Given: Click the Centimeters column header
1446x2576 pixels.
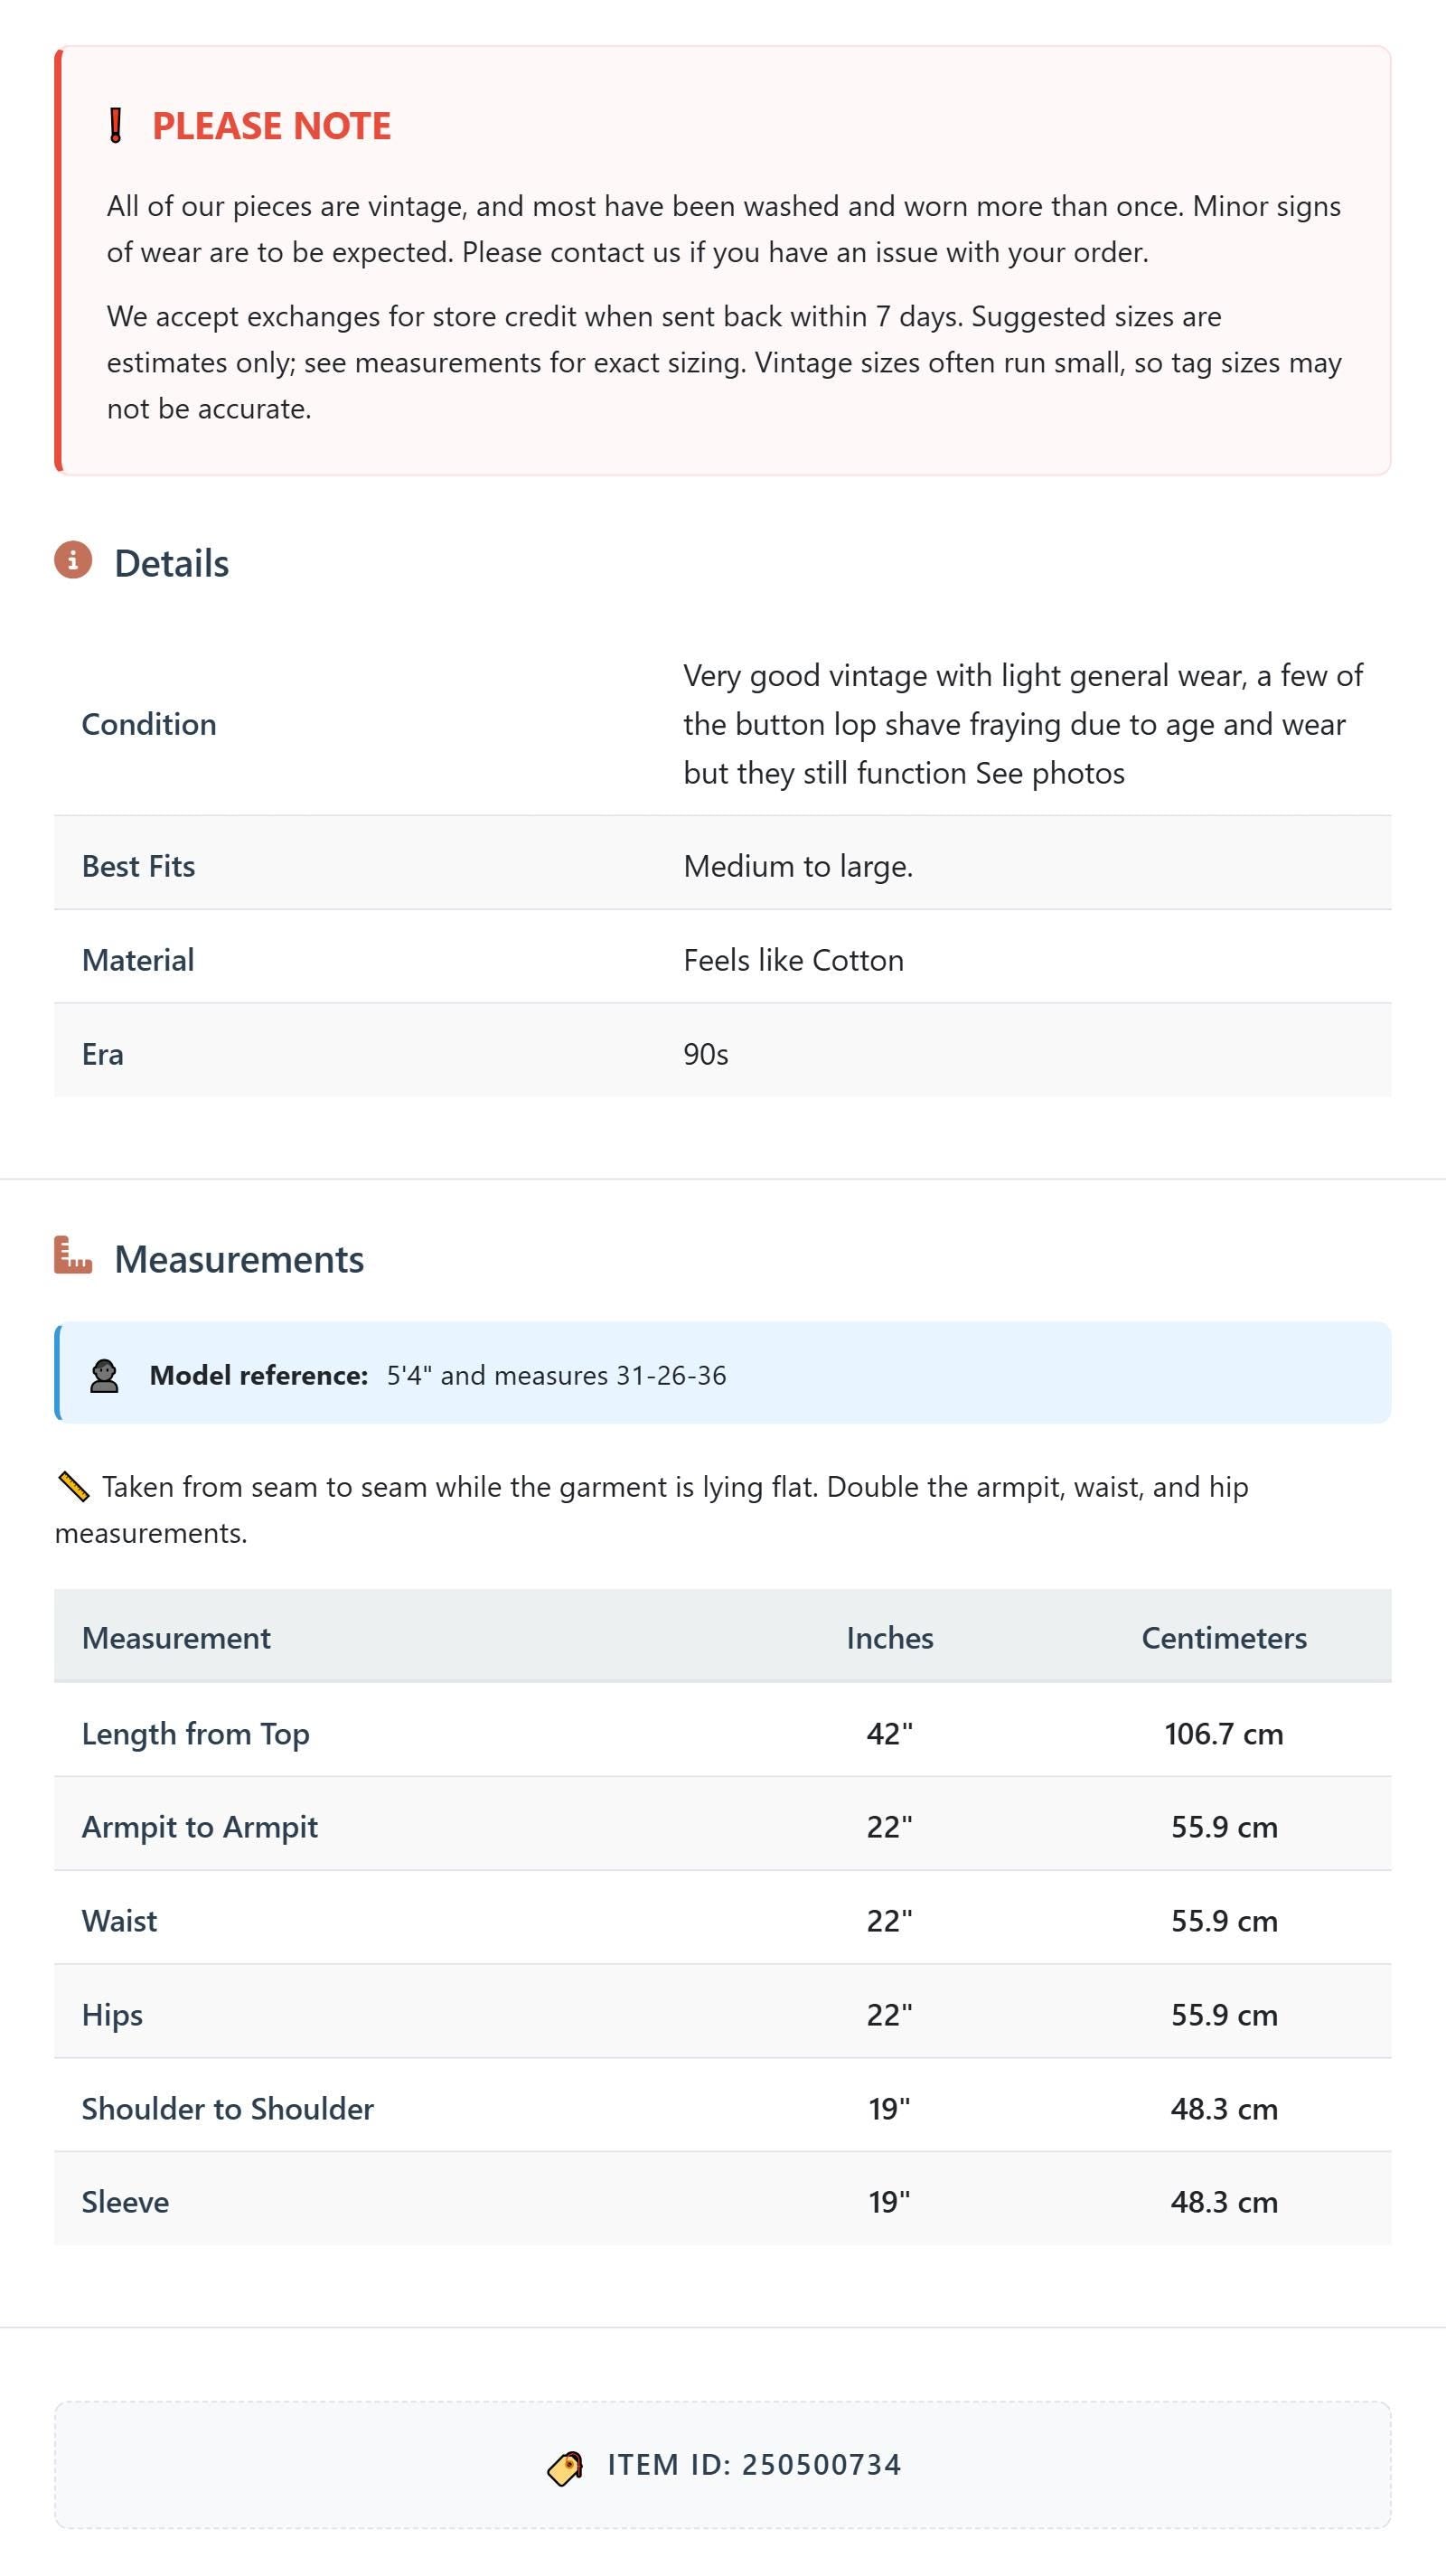Looking at the screenshot, I should tap(1224, 1638).
